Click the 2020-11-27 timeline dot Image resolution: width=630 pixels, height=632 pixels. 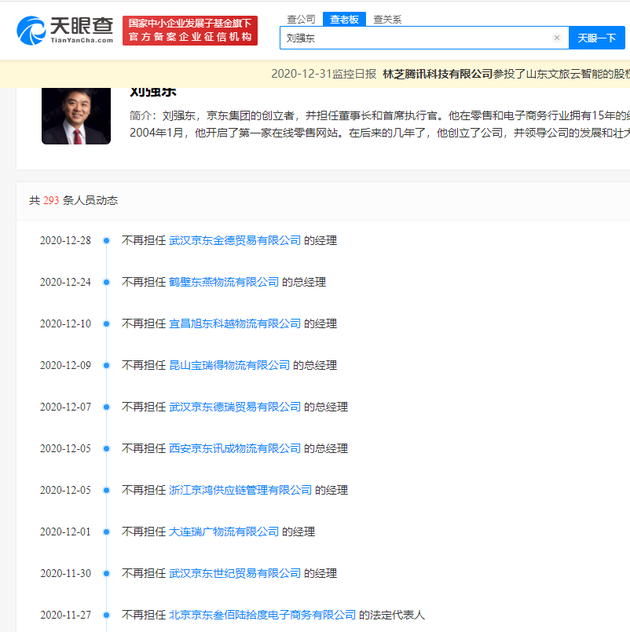(106, 615)
